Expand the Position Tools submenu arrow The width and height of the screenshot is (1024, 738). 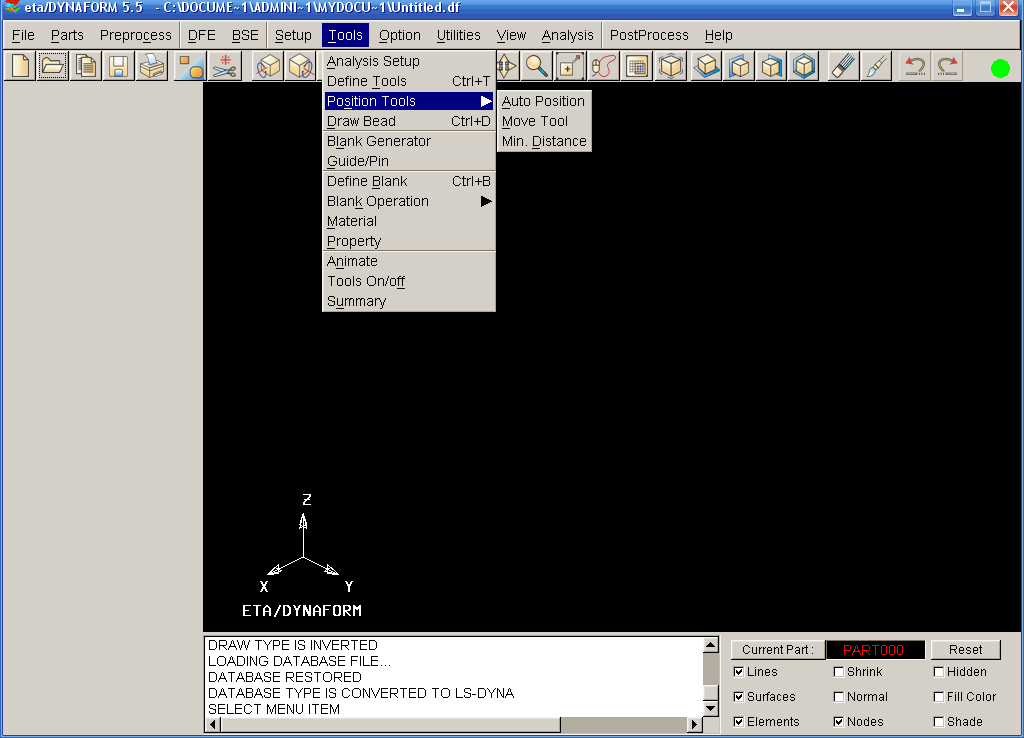(x=486, y=101)
